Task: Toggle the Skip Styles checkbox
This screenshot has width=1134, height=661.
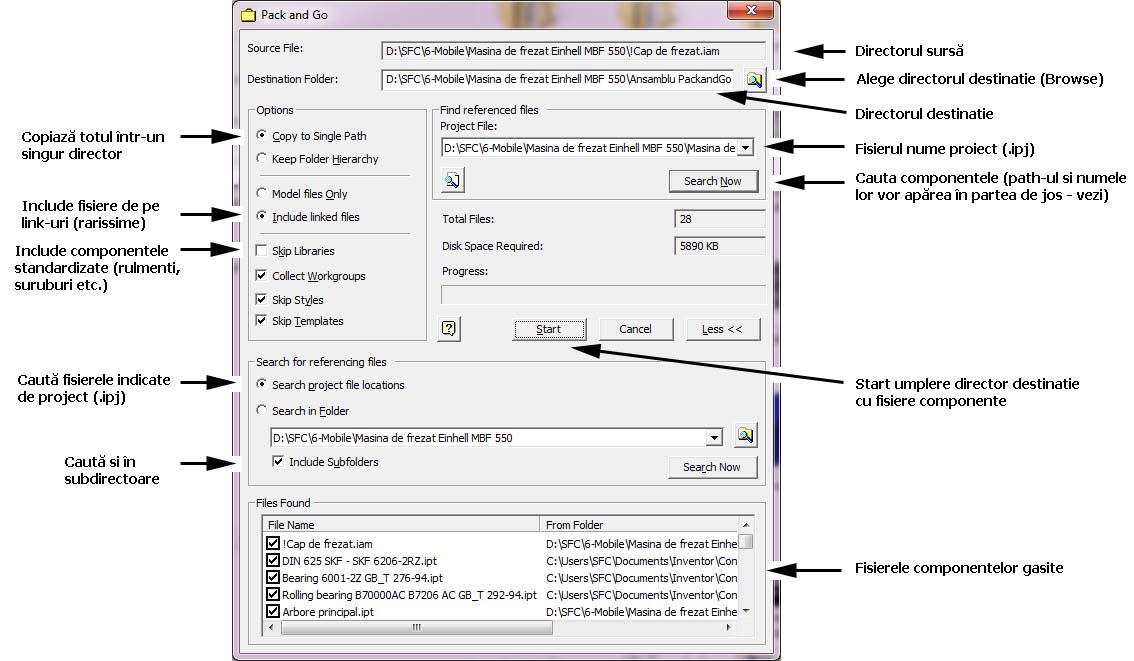Action: point(262,300)
